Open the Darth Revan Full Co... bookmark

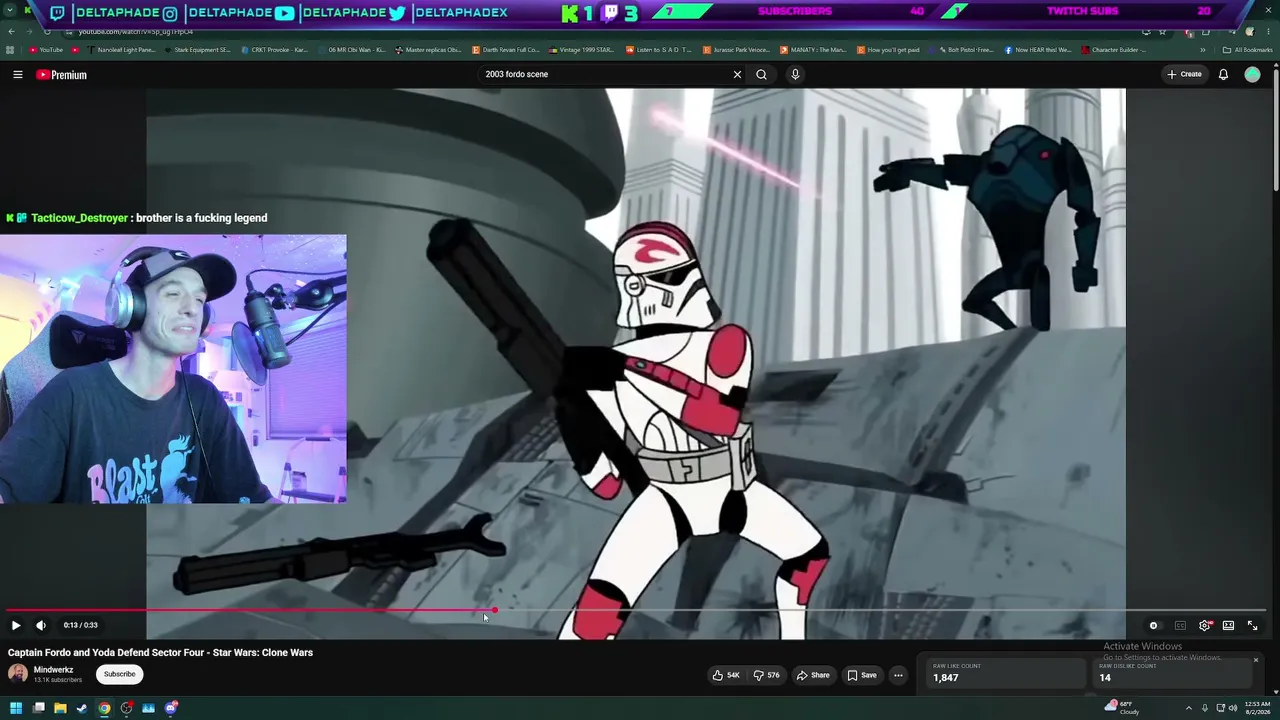click(505, 50)
